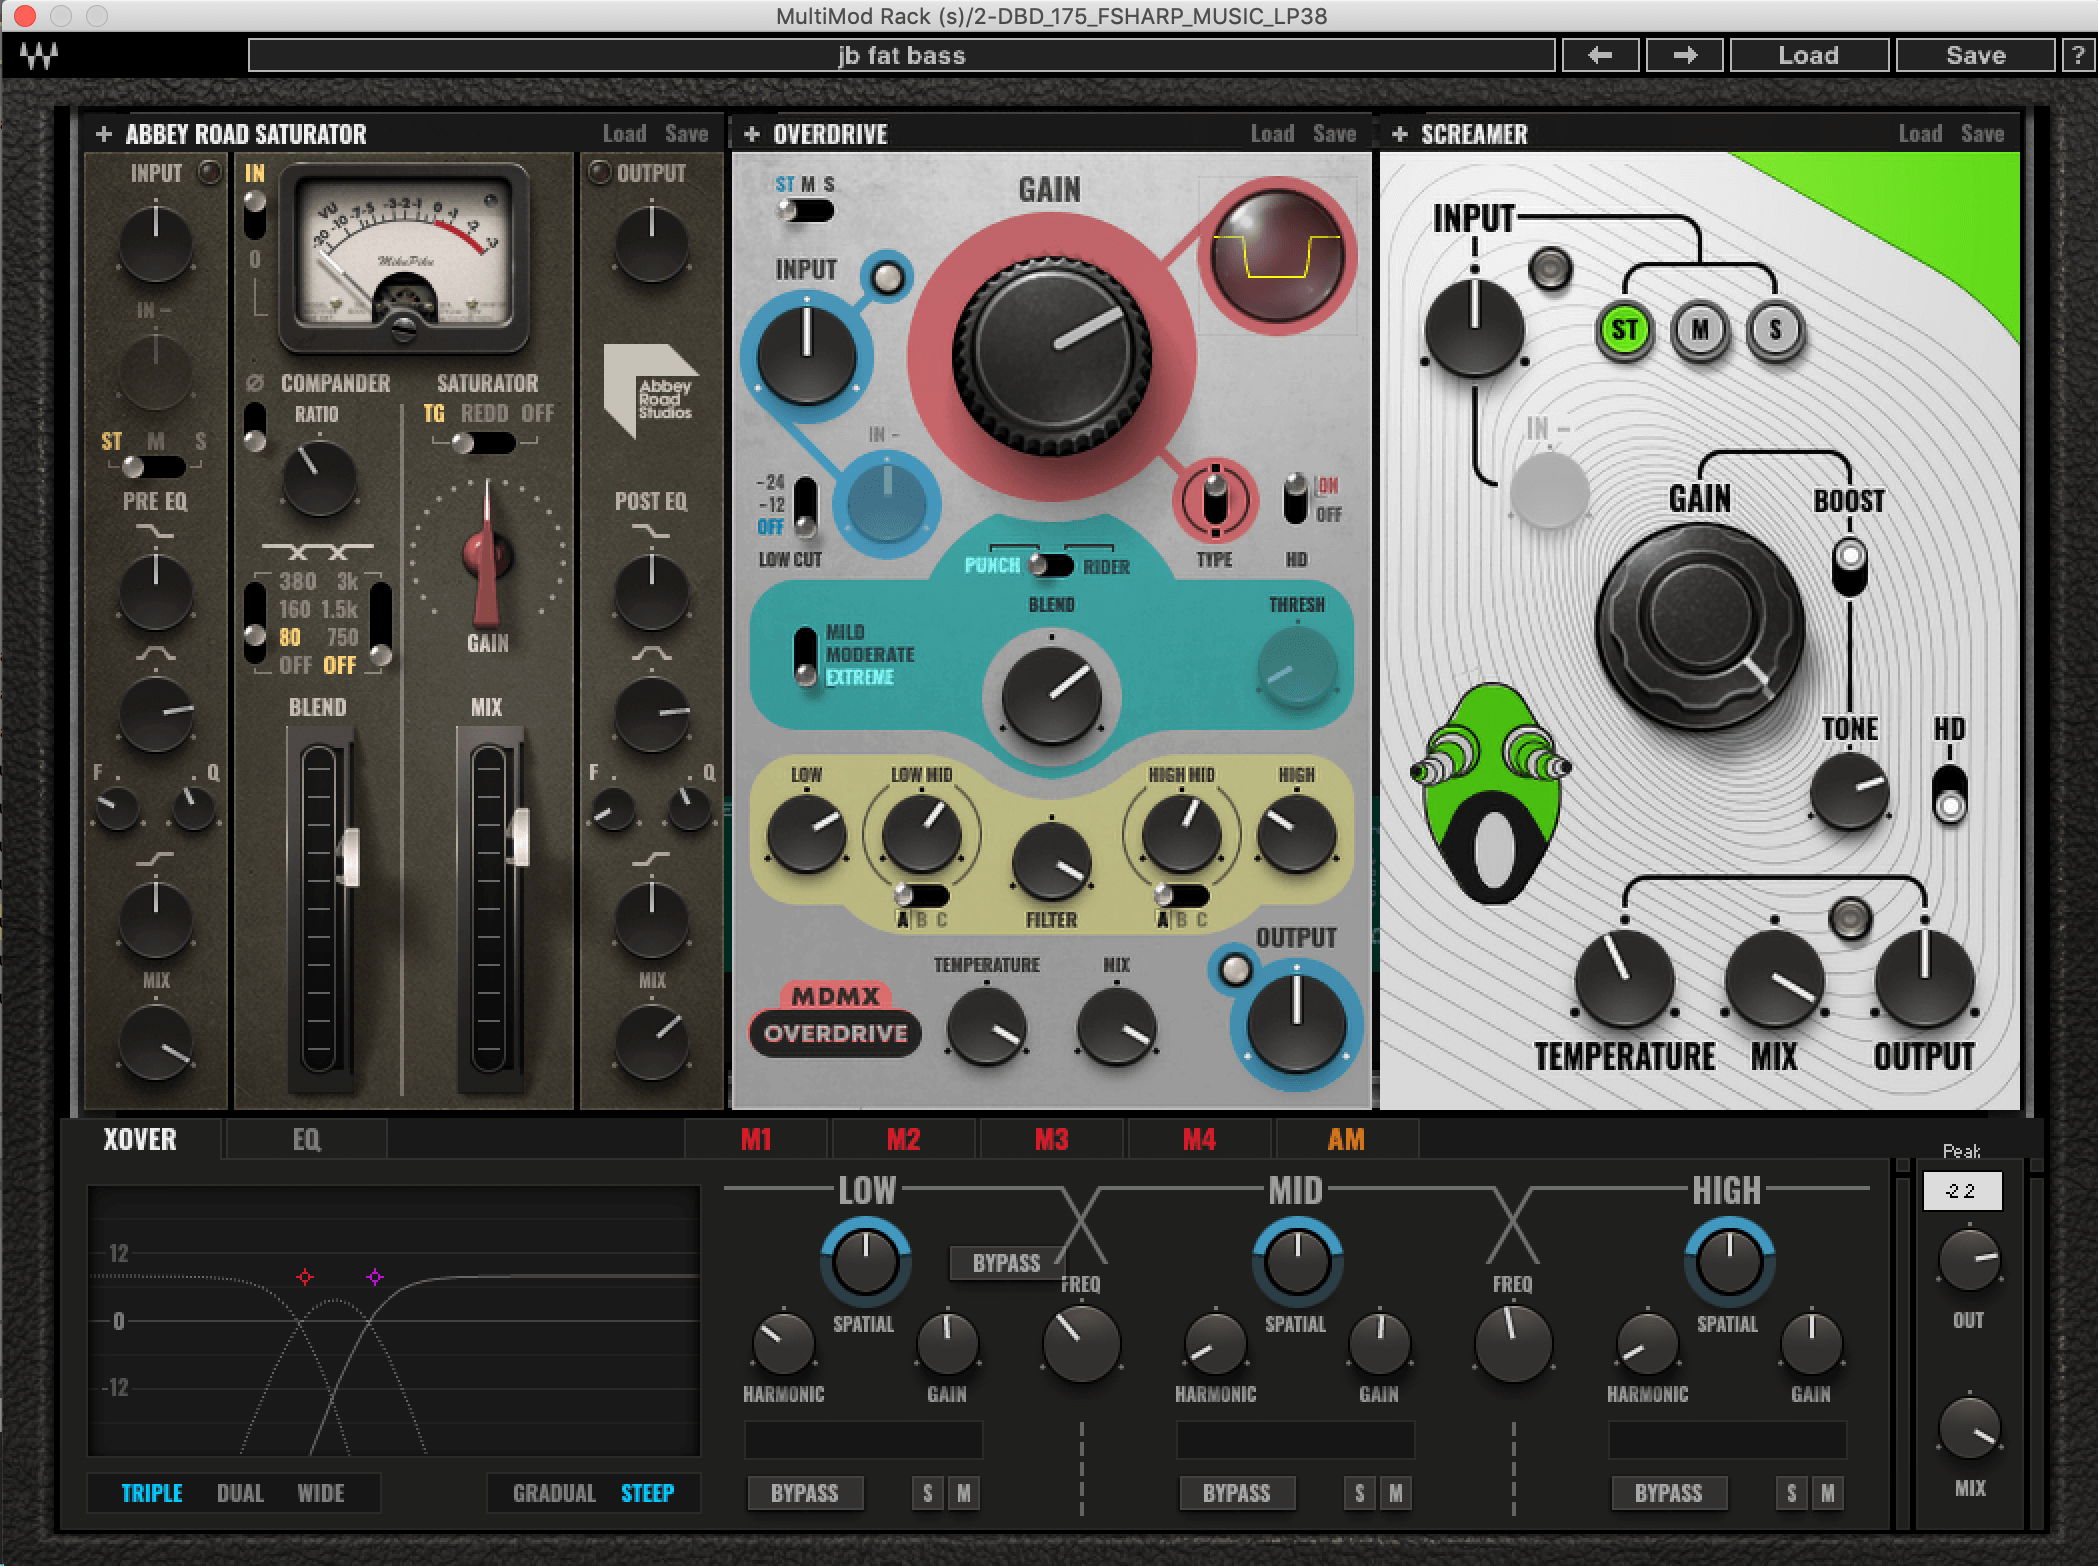Click the Abbey Road Studios logo
This screenshot has height=1566, width=2098.
click(x=650, y=390)
